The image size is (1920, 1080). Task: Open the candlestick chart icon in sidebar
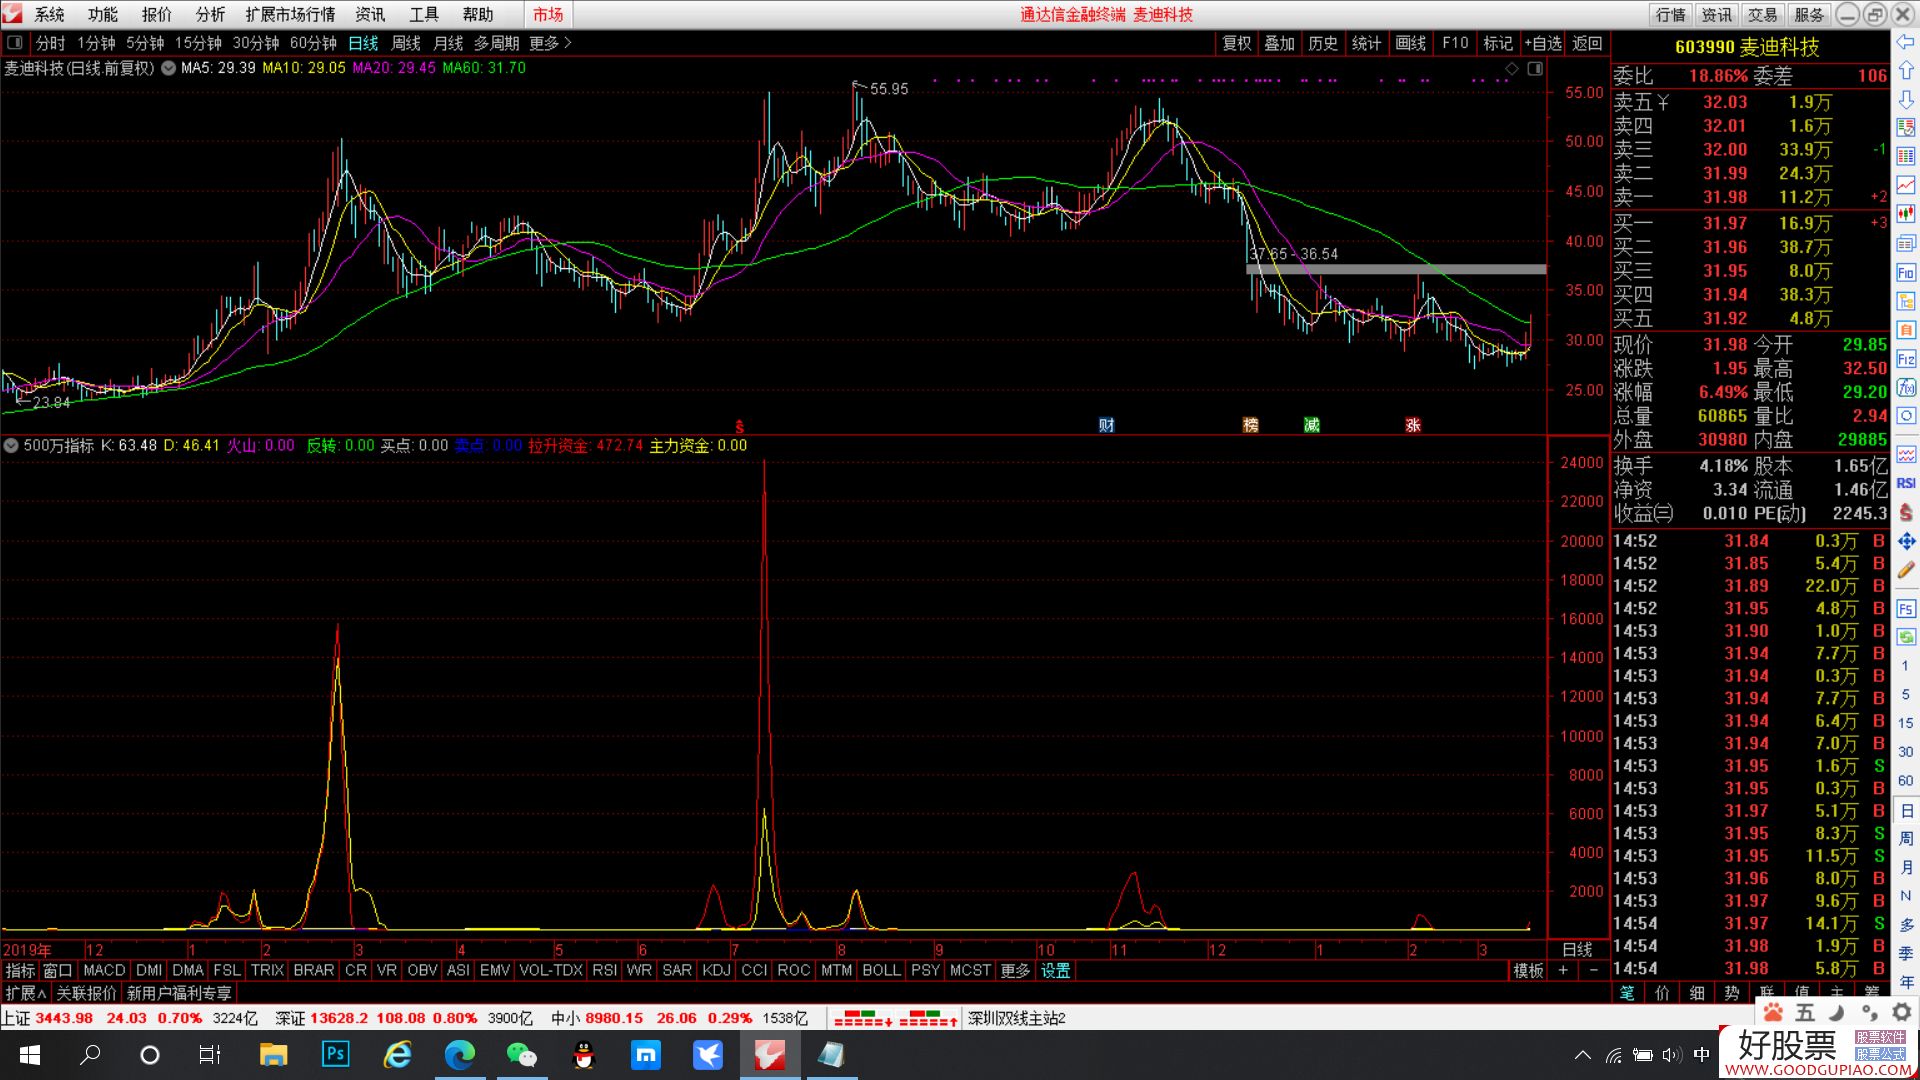pos(1906,213)
